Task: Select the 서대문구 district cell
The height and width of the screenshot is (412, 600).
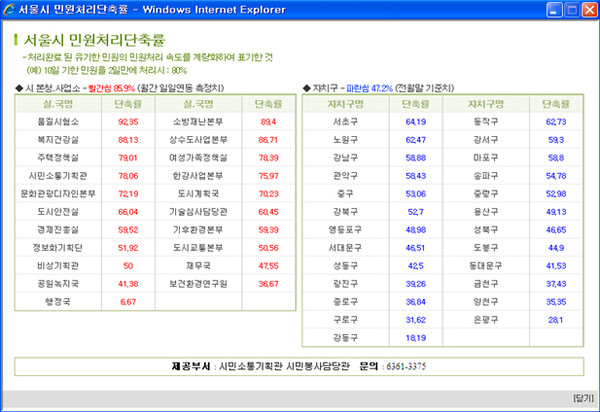Action: click(346, 248)
